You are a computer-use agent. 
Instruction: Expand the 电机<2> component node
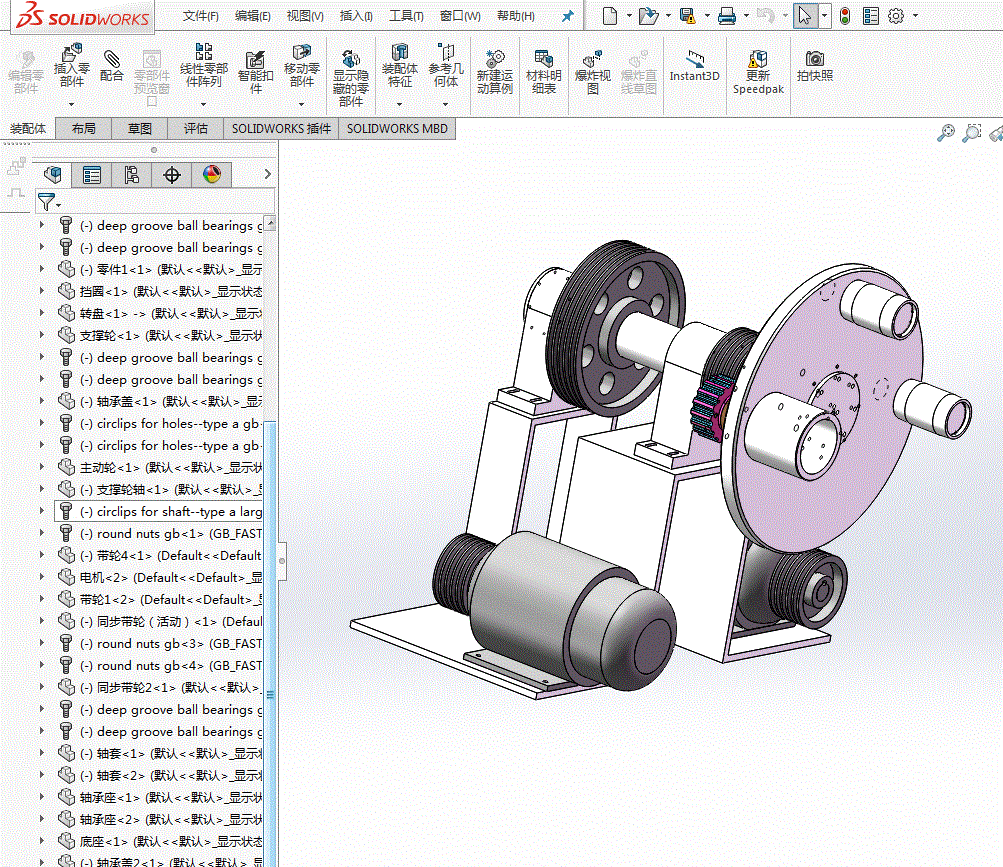42,577
